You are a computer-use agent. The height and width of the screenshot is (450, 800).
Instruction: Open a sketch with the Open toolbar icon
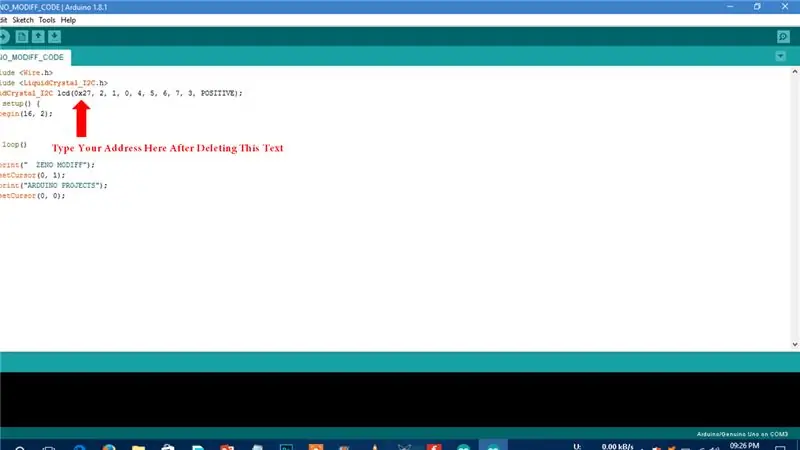[38, 37]
